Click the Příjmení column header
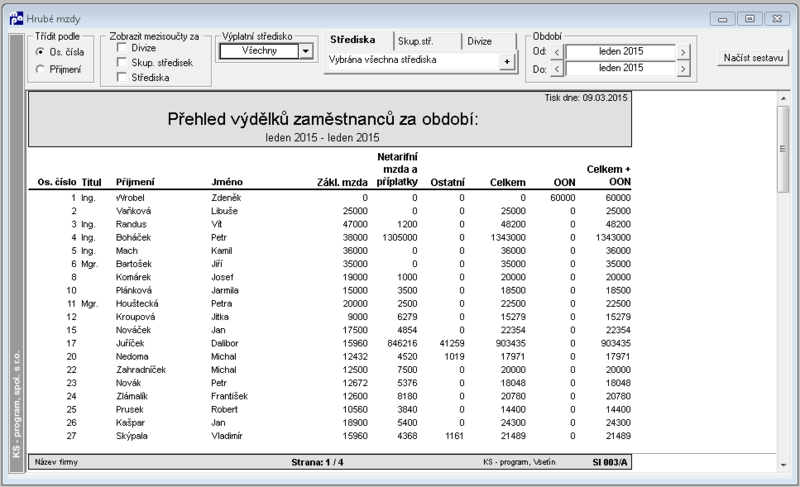800x487 pixels. pos(135,182)
